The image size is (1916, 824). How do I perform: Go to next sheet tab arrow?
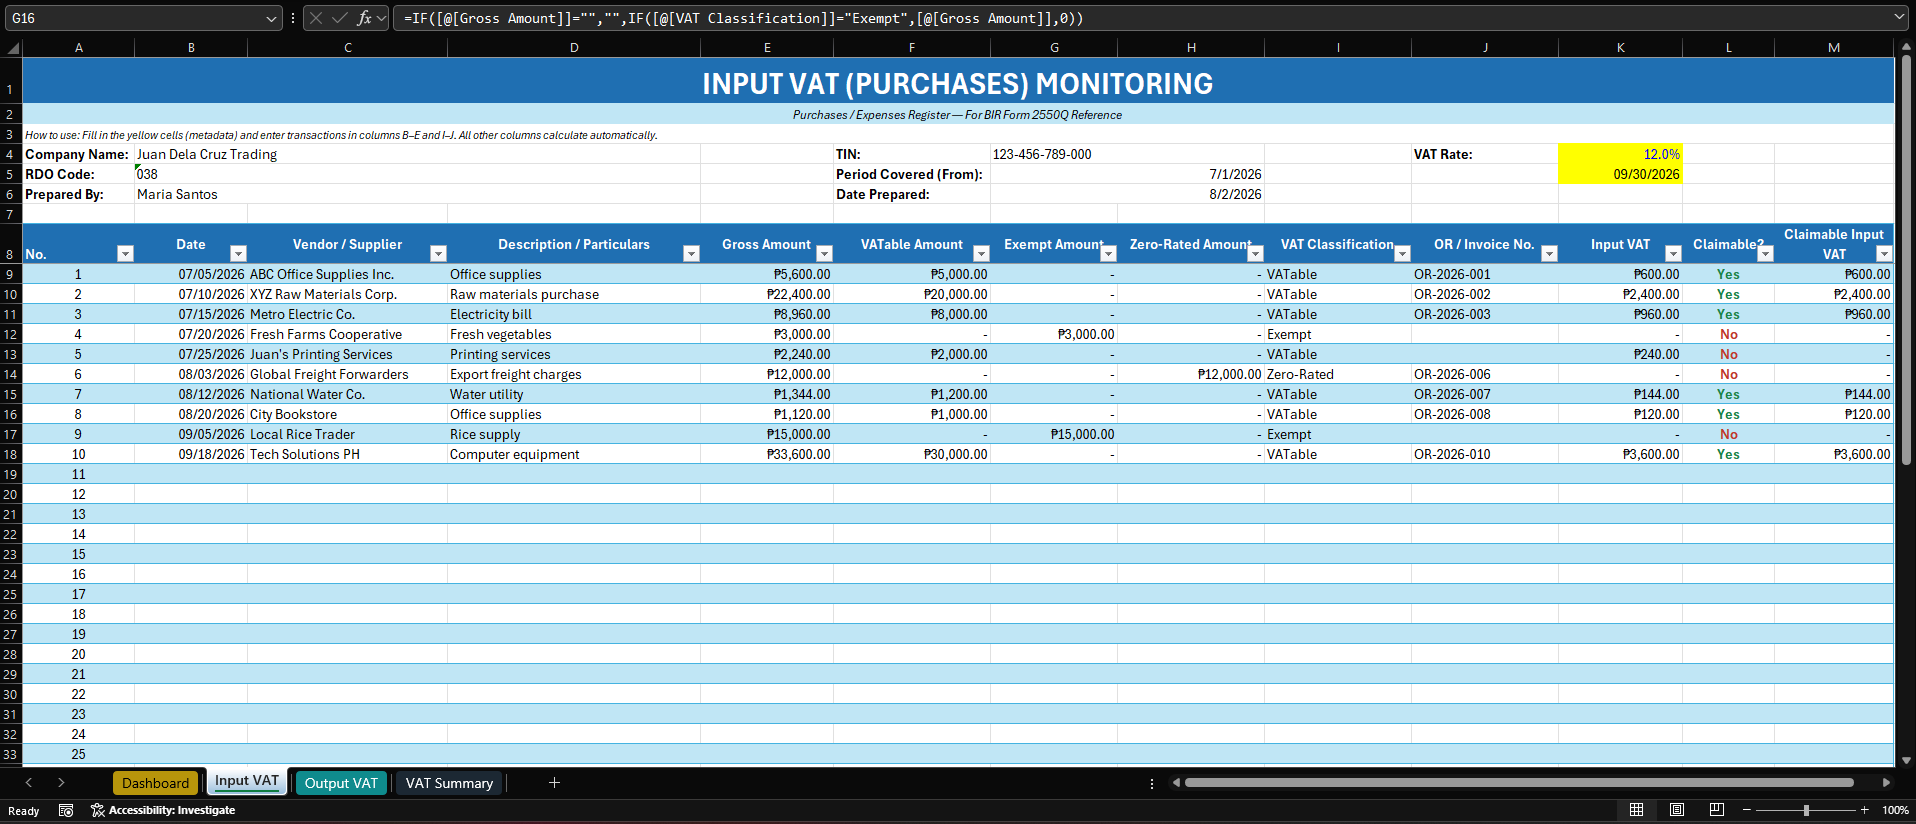61,783
